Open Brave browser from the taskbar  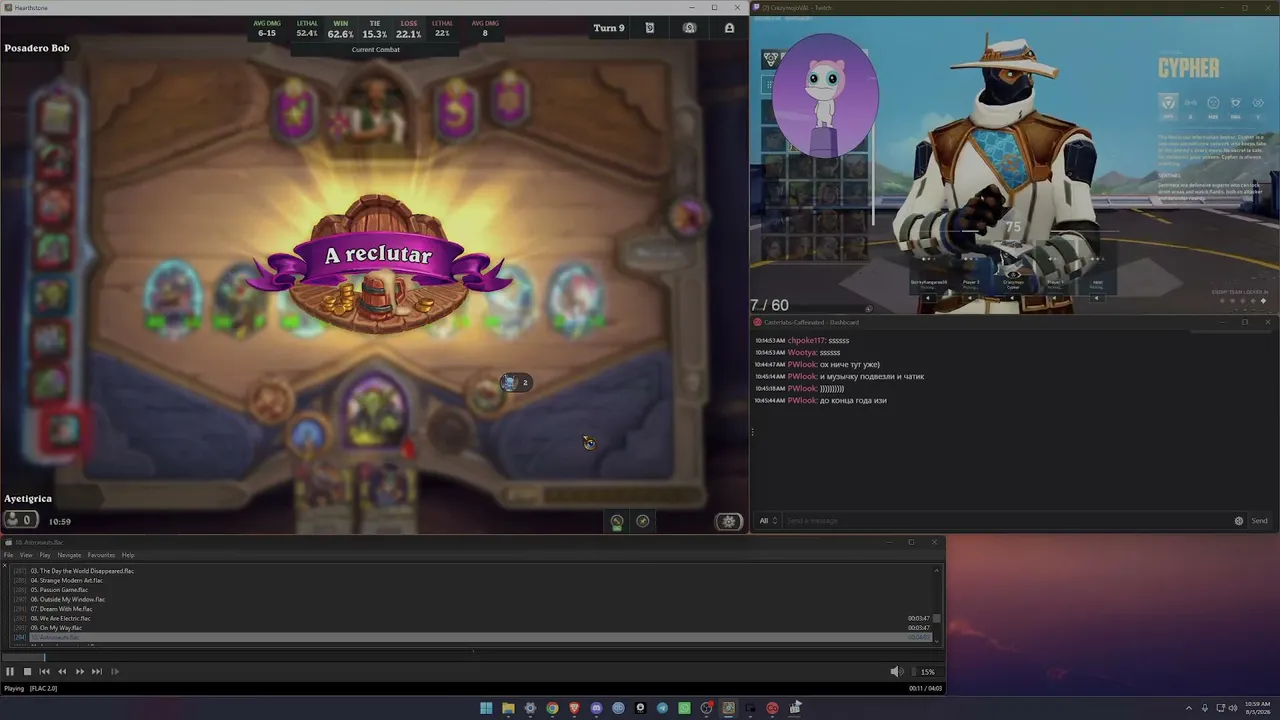pyautogui.click(x=574, y=708)
